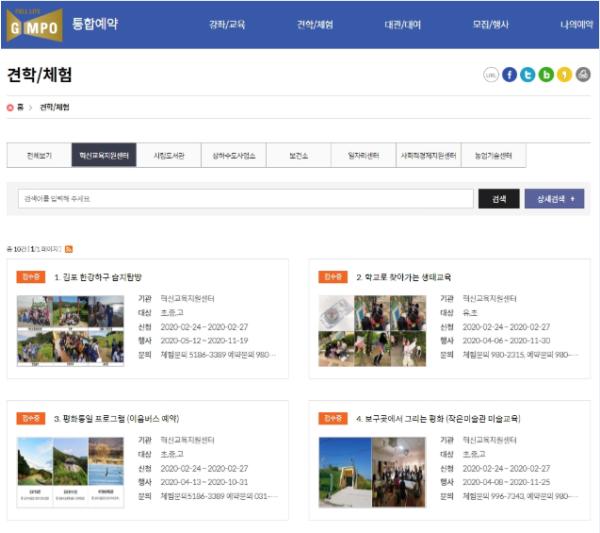Click the red home icon in the breadcrumb
The image size is (600, 533).
pyautogui.click(x=11, y=107)
